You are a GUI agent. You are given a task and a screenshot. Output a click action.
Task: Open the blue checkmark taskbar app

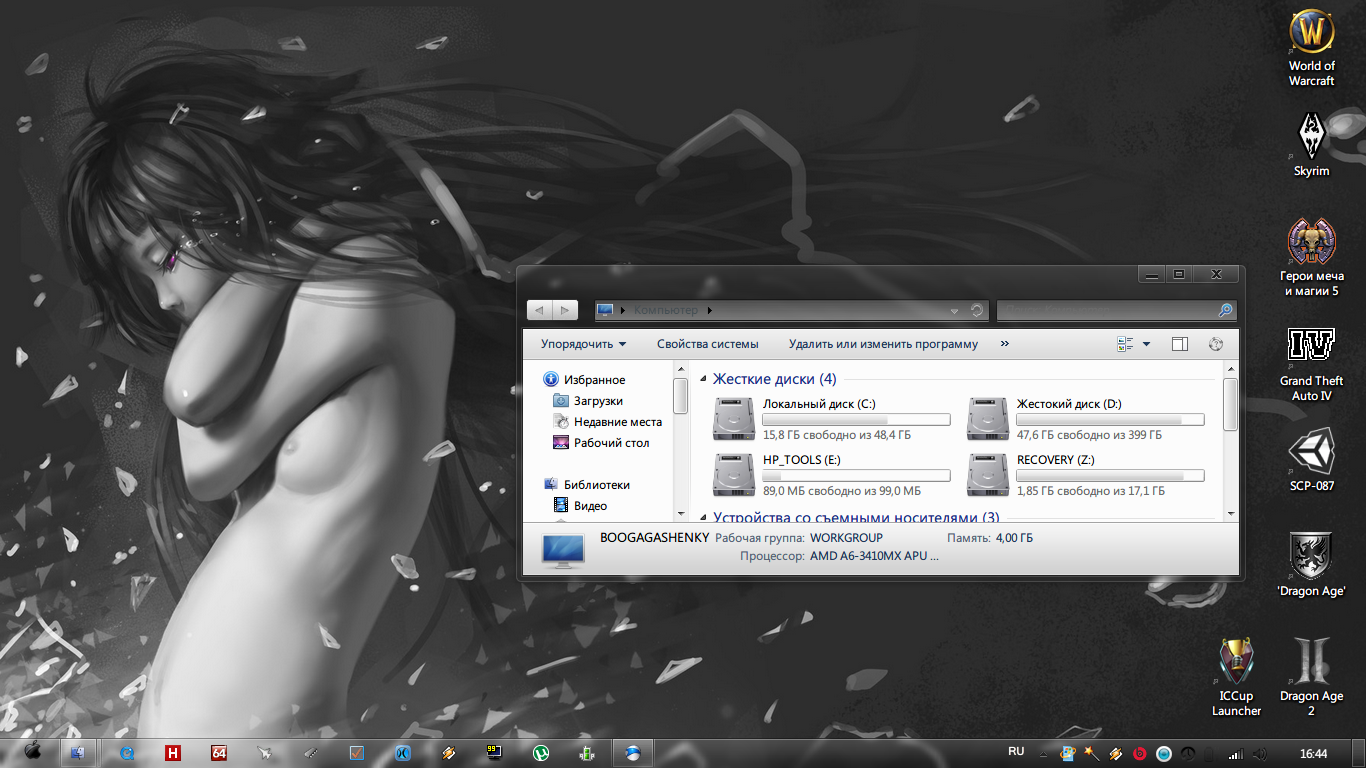pos(357,753)
